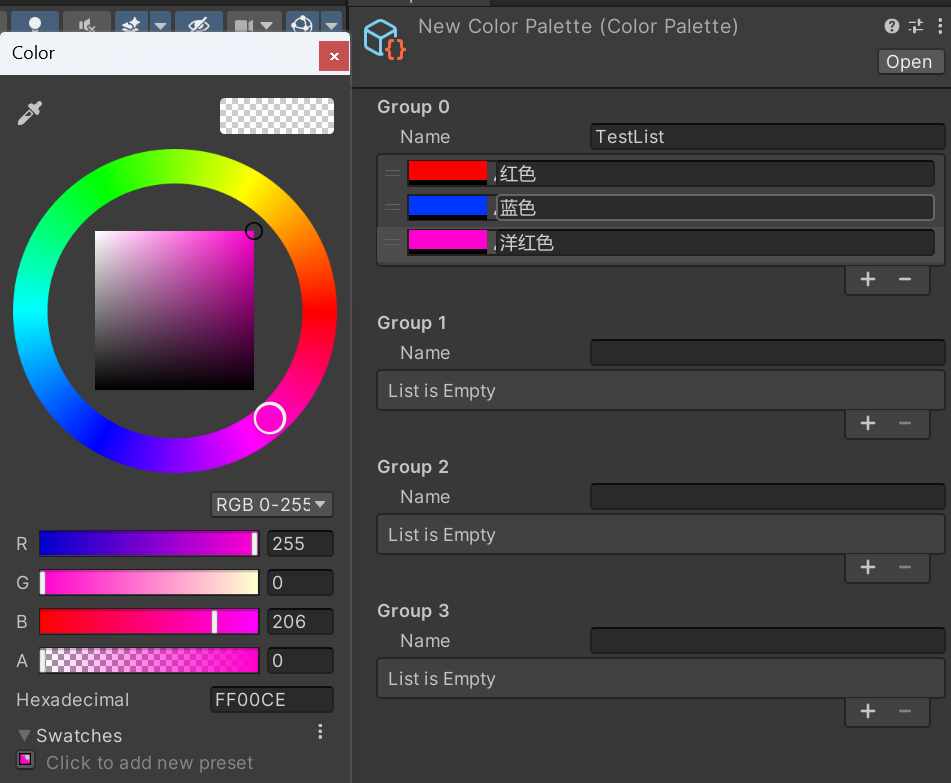
Task: Toggle scene audio mute button
Action: 87,24
